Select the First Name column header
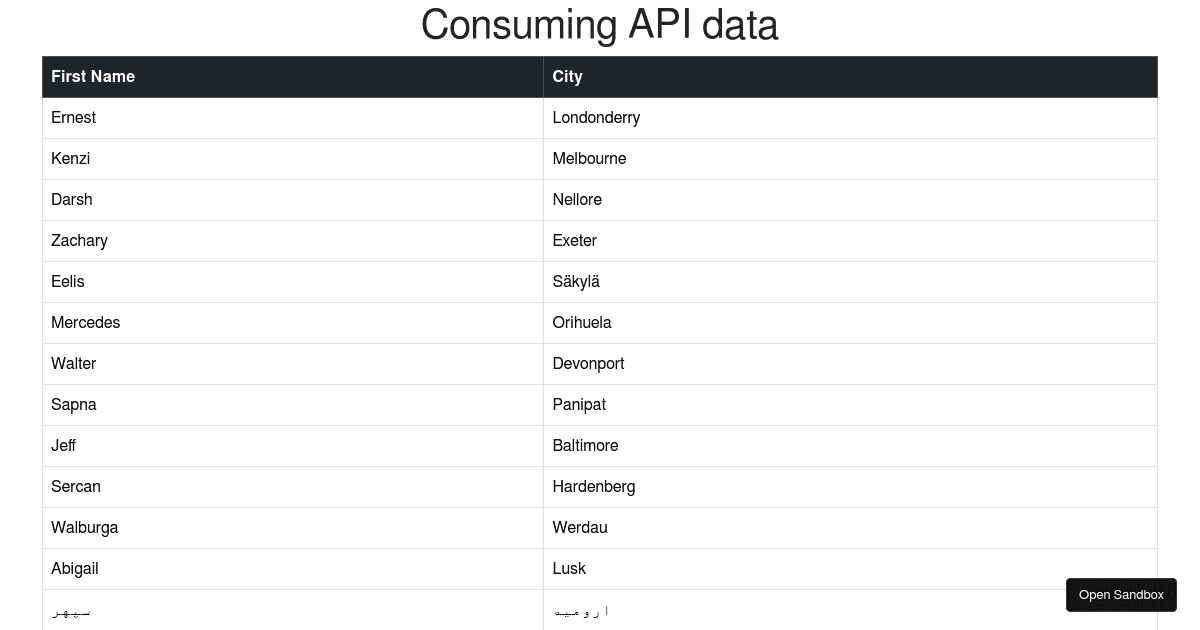Viewport: 1200px width, 630px height. (93, 77)
